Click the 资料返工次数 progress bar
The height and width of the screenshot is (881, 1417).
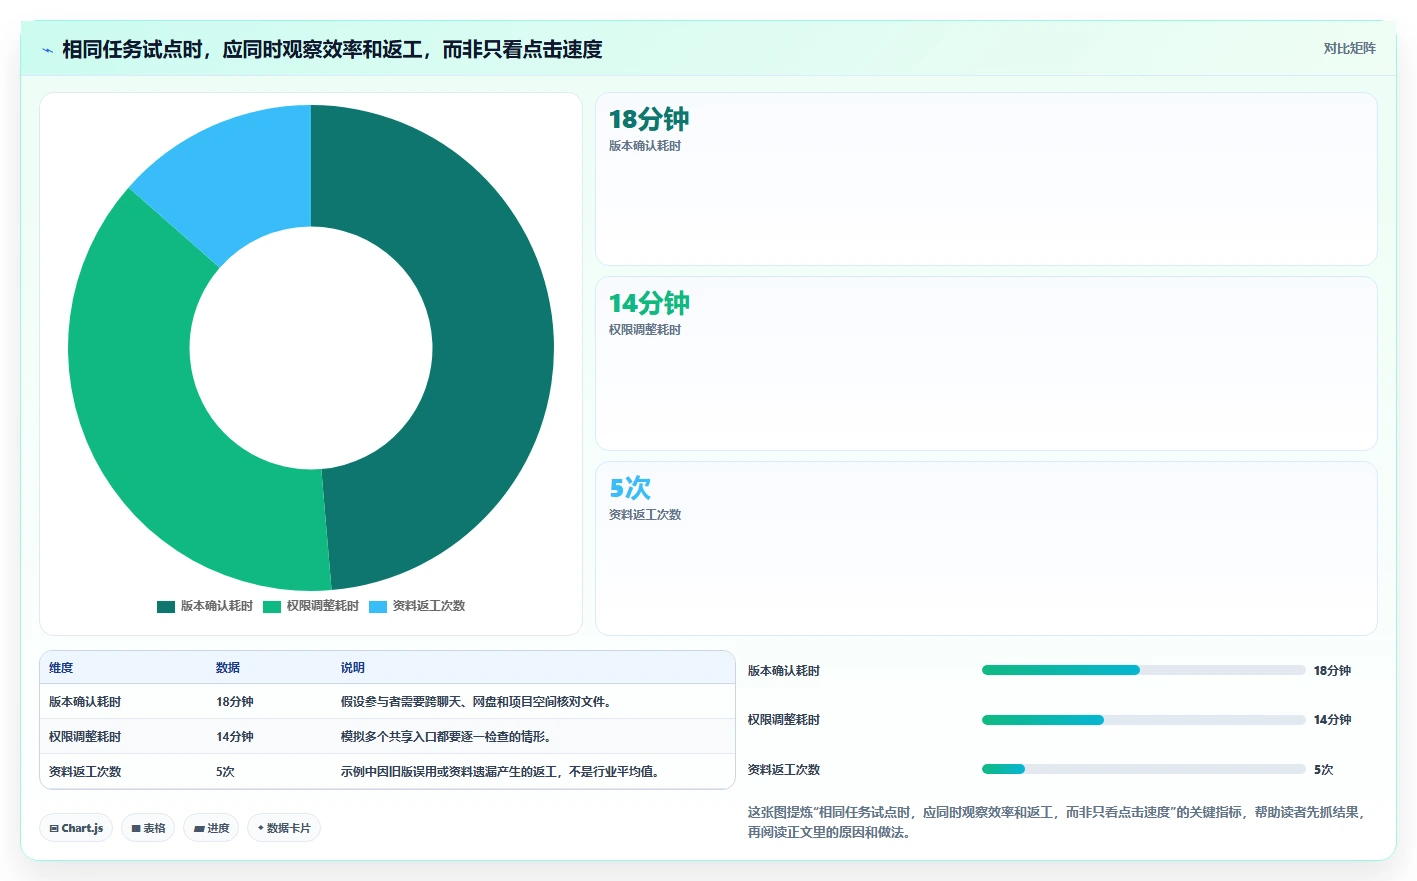[1144, 769]
